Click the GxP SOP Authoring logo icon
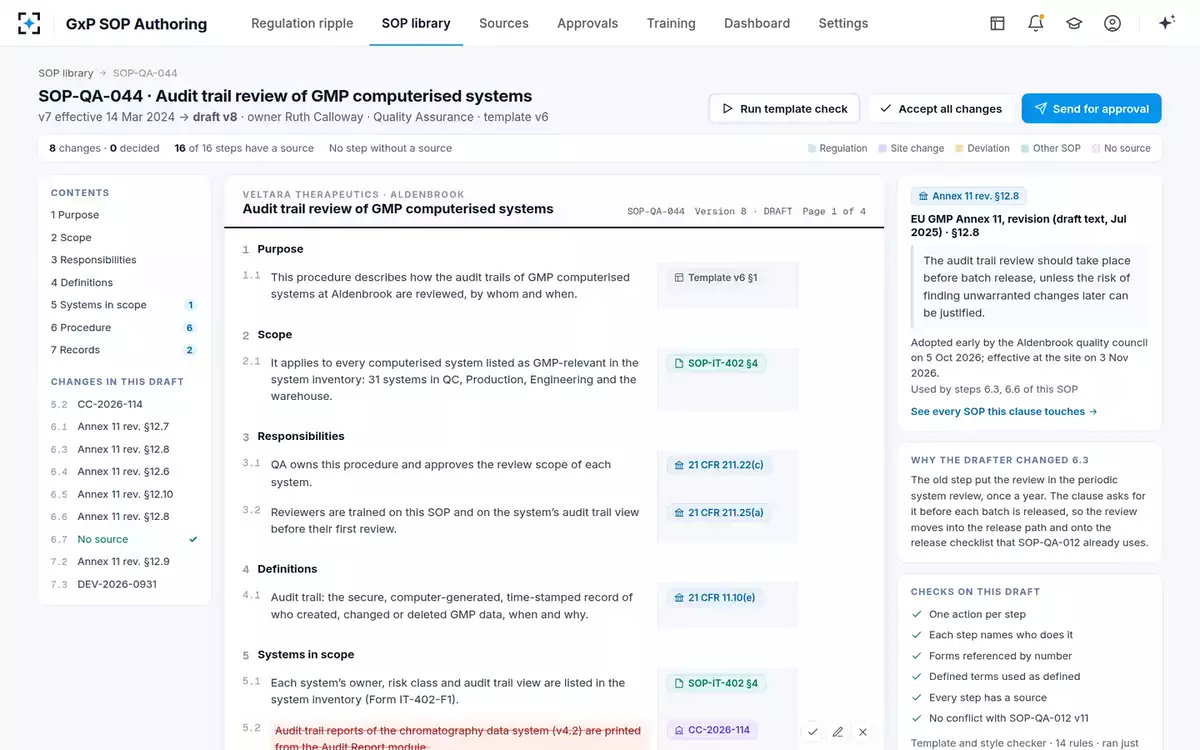The image size is (1200, 750). 30,23
